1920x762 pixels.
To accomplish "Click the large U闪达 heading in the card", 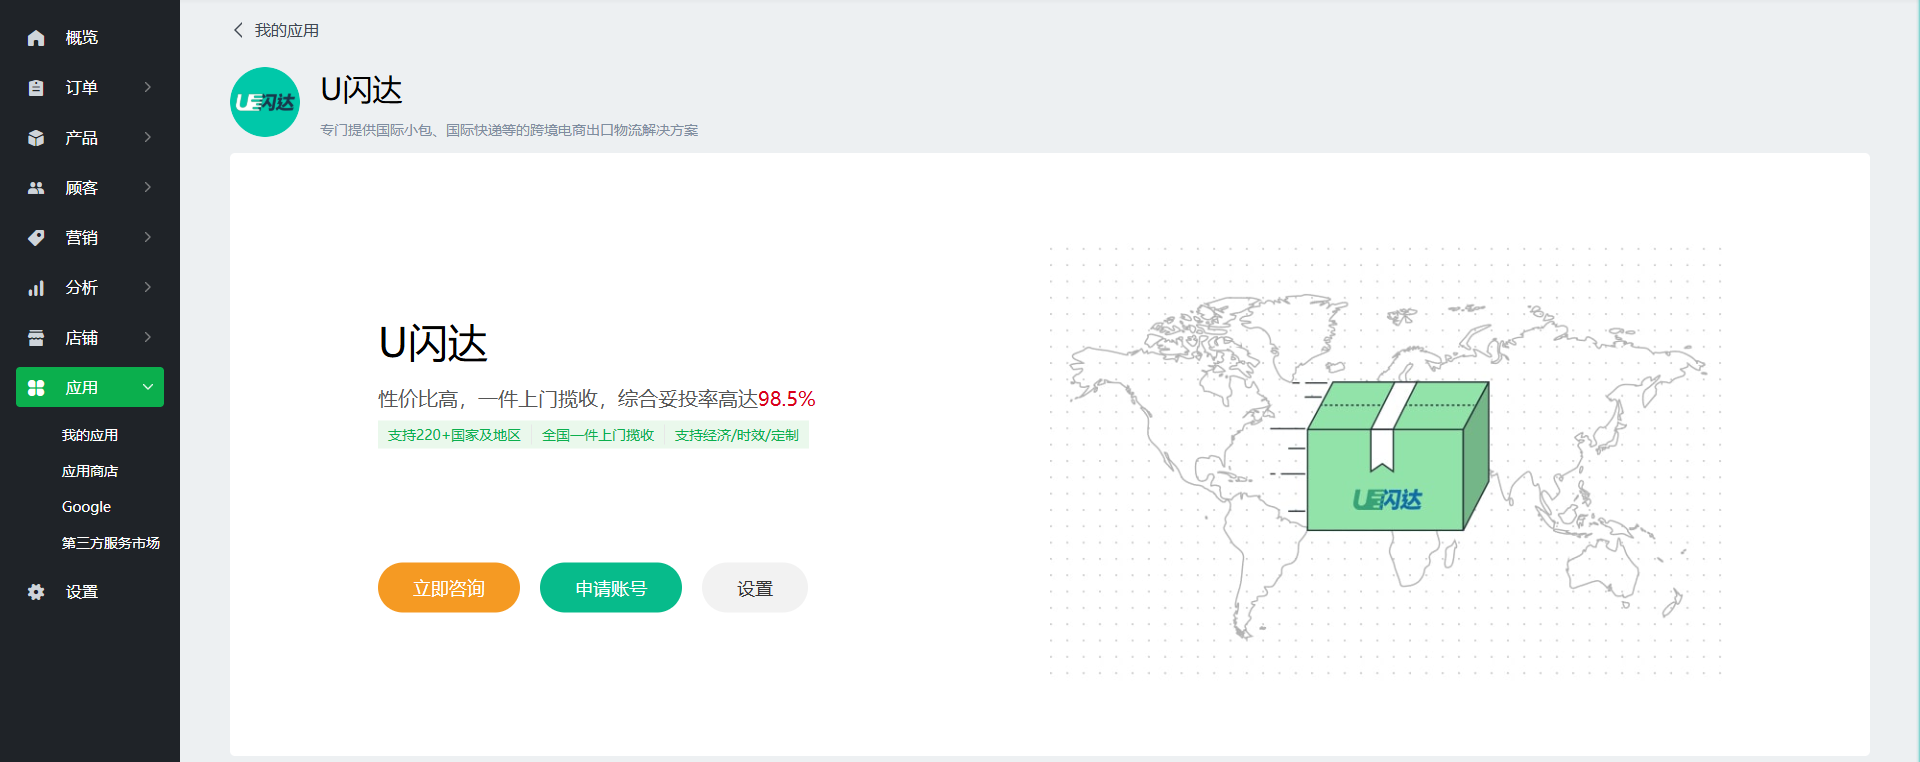I will pos(433,344).
